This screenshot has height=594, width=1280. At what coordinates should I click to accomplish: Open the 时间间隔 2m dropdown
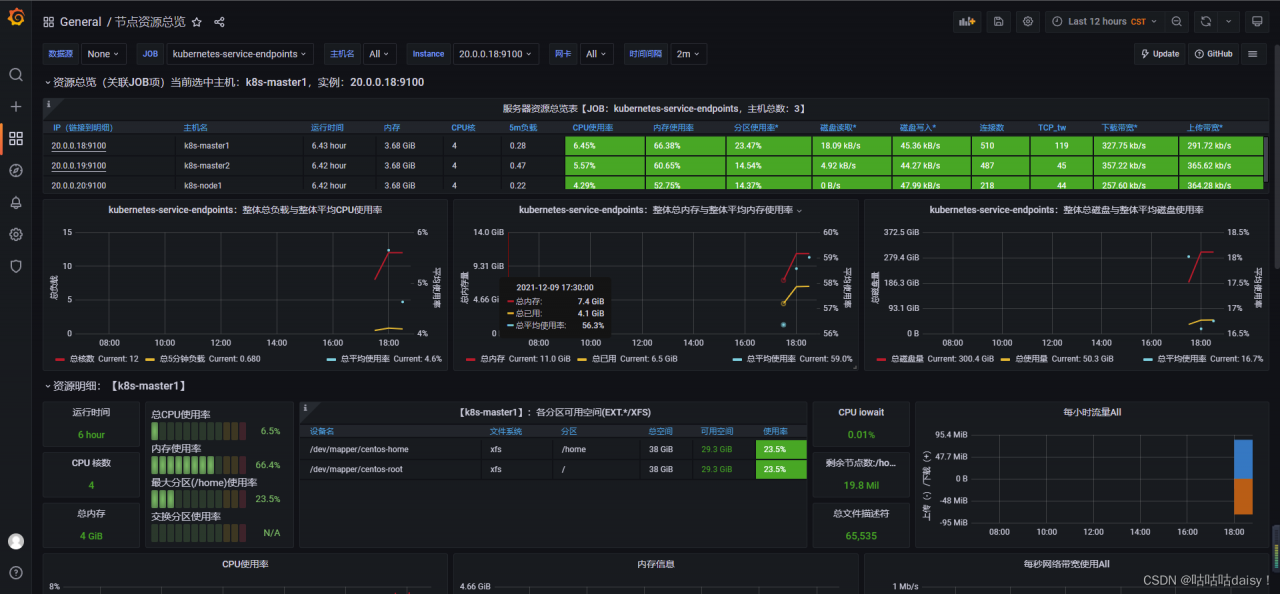(x=687, y=54)
